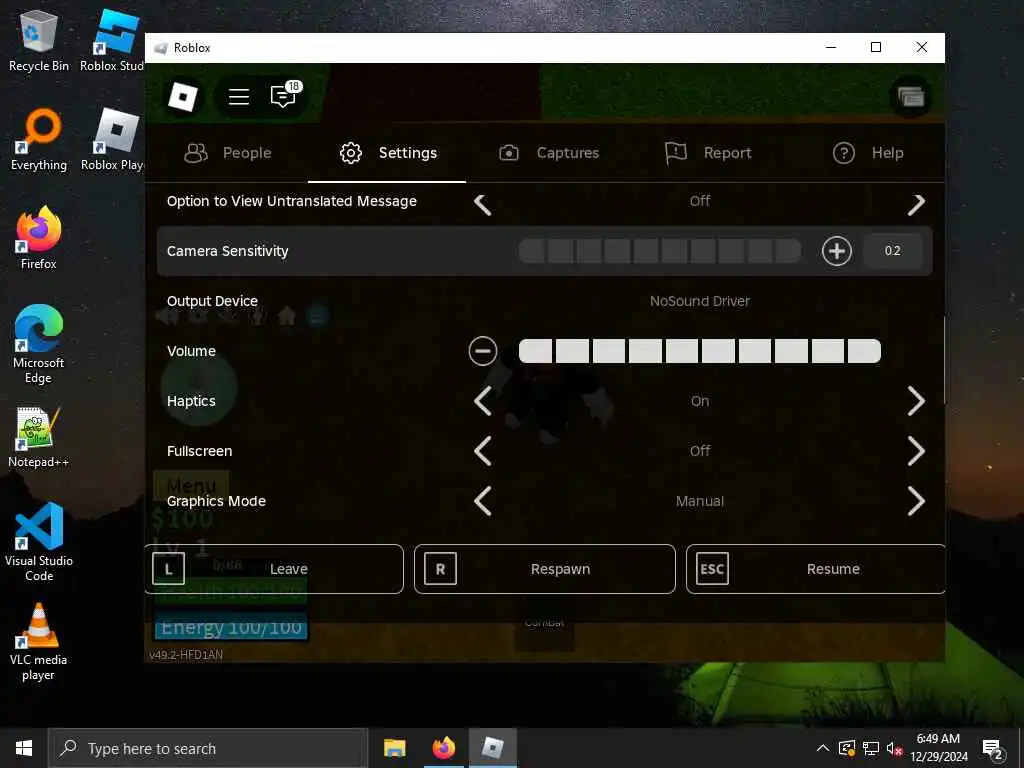The height and width of the screenshot is (768, 1024).
Task: Open the security tray icon with warning badge
Action: pyautogui.click(x=847, y=748)
